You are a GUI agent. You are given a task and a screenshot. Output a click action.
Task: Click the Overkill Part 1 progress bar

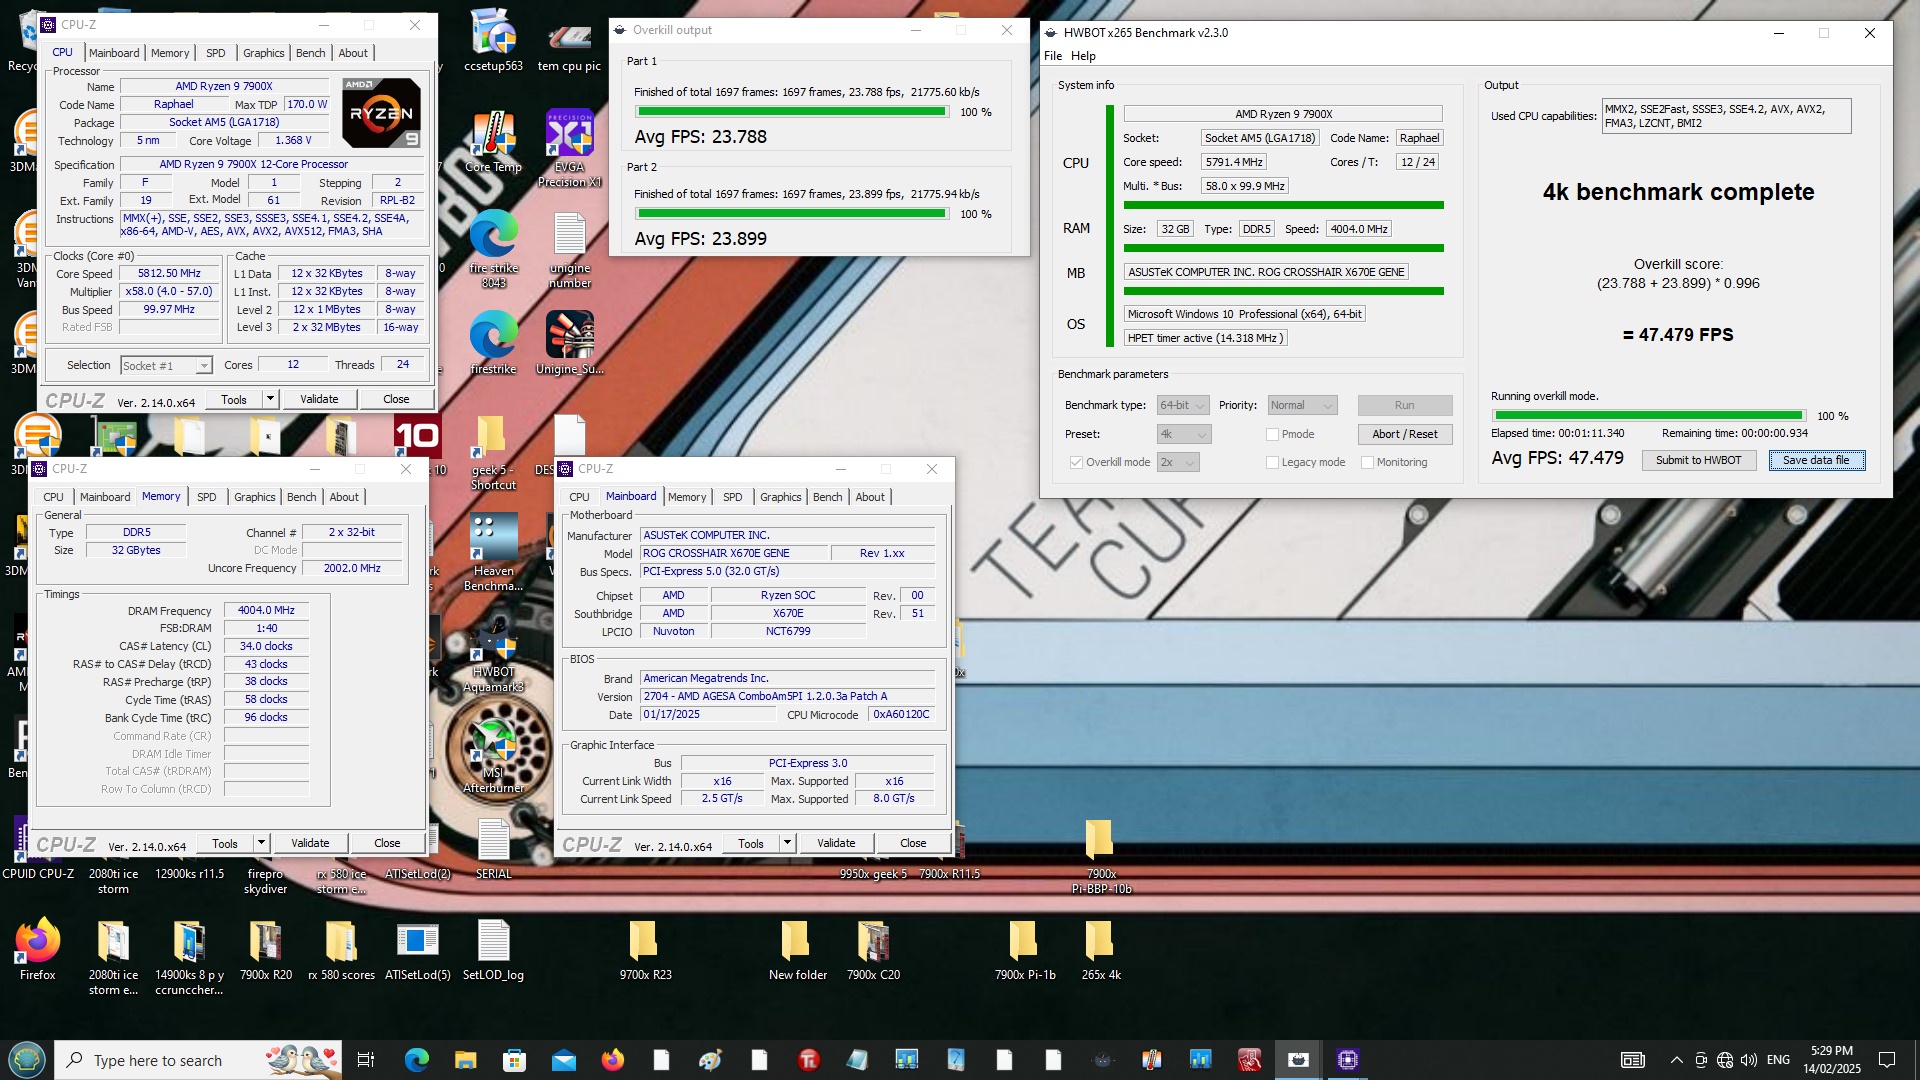[792, 112]
